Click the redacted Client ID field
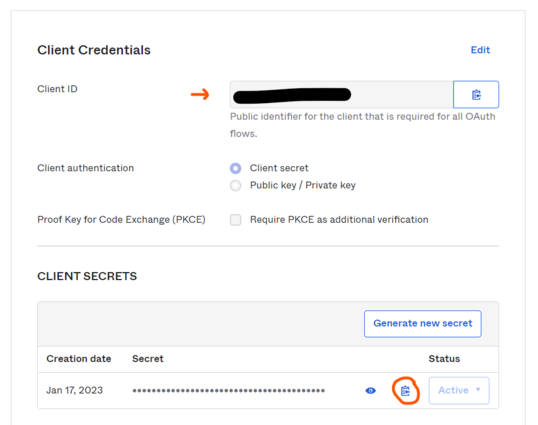This screenshot has width=538, height=425. [x=341, y=95]
